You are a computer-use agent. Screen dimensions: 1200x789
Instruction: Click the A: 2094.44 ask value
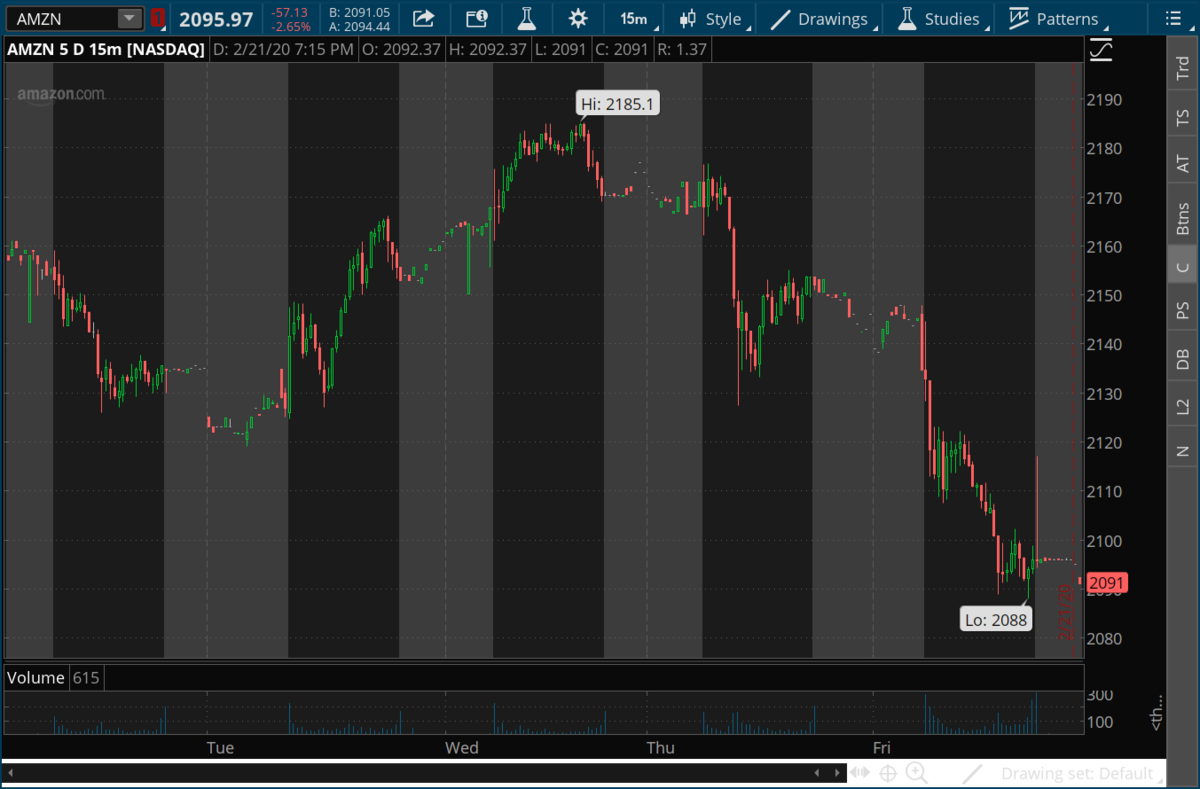point(359,26)
